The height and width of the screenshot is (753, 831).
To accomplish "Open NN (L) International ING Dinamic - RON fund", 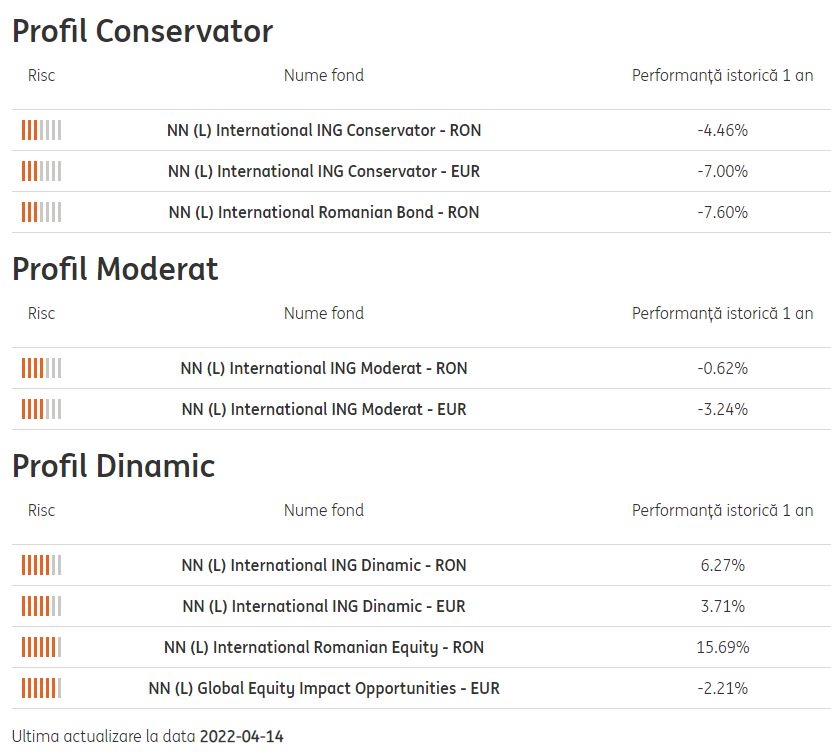I will coord(324,565).
